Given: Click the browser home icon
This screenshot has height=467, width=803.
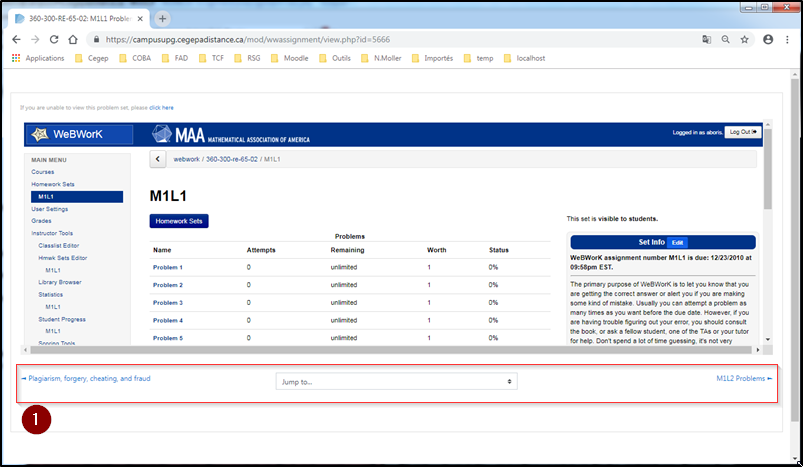Looking at the screenshot, I should (73, 40).
